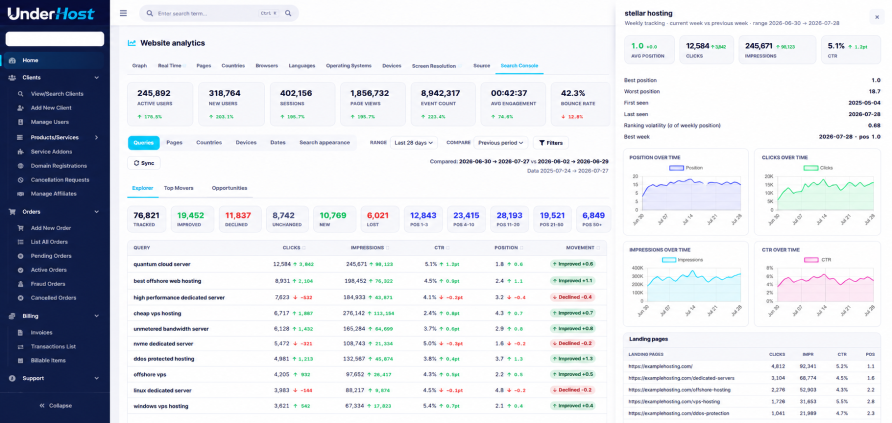
Task: Click the sidebar search box under logo
Action: 55,39
